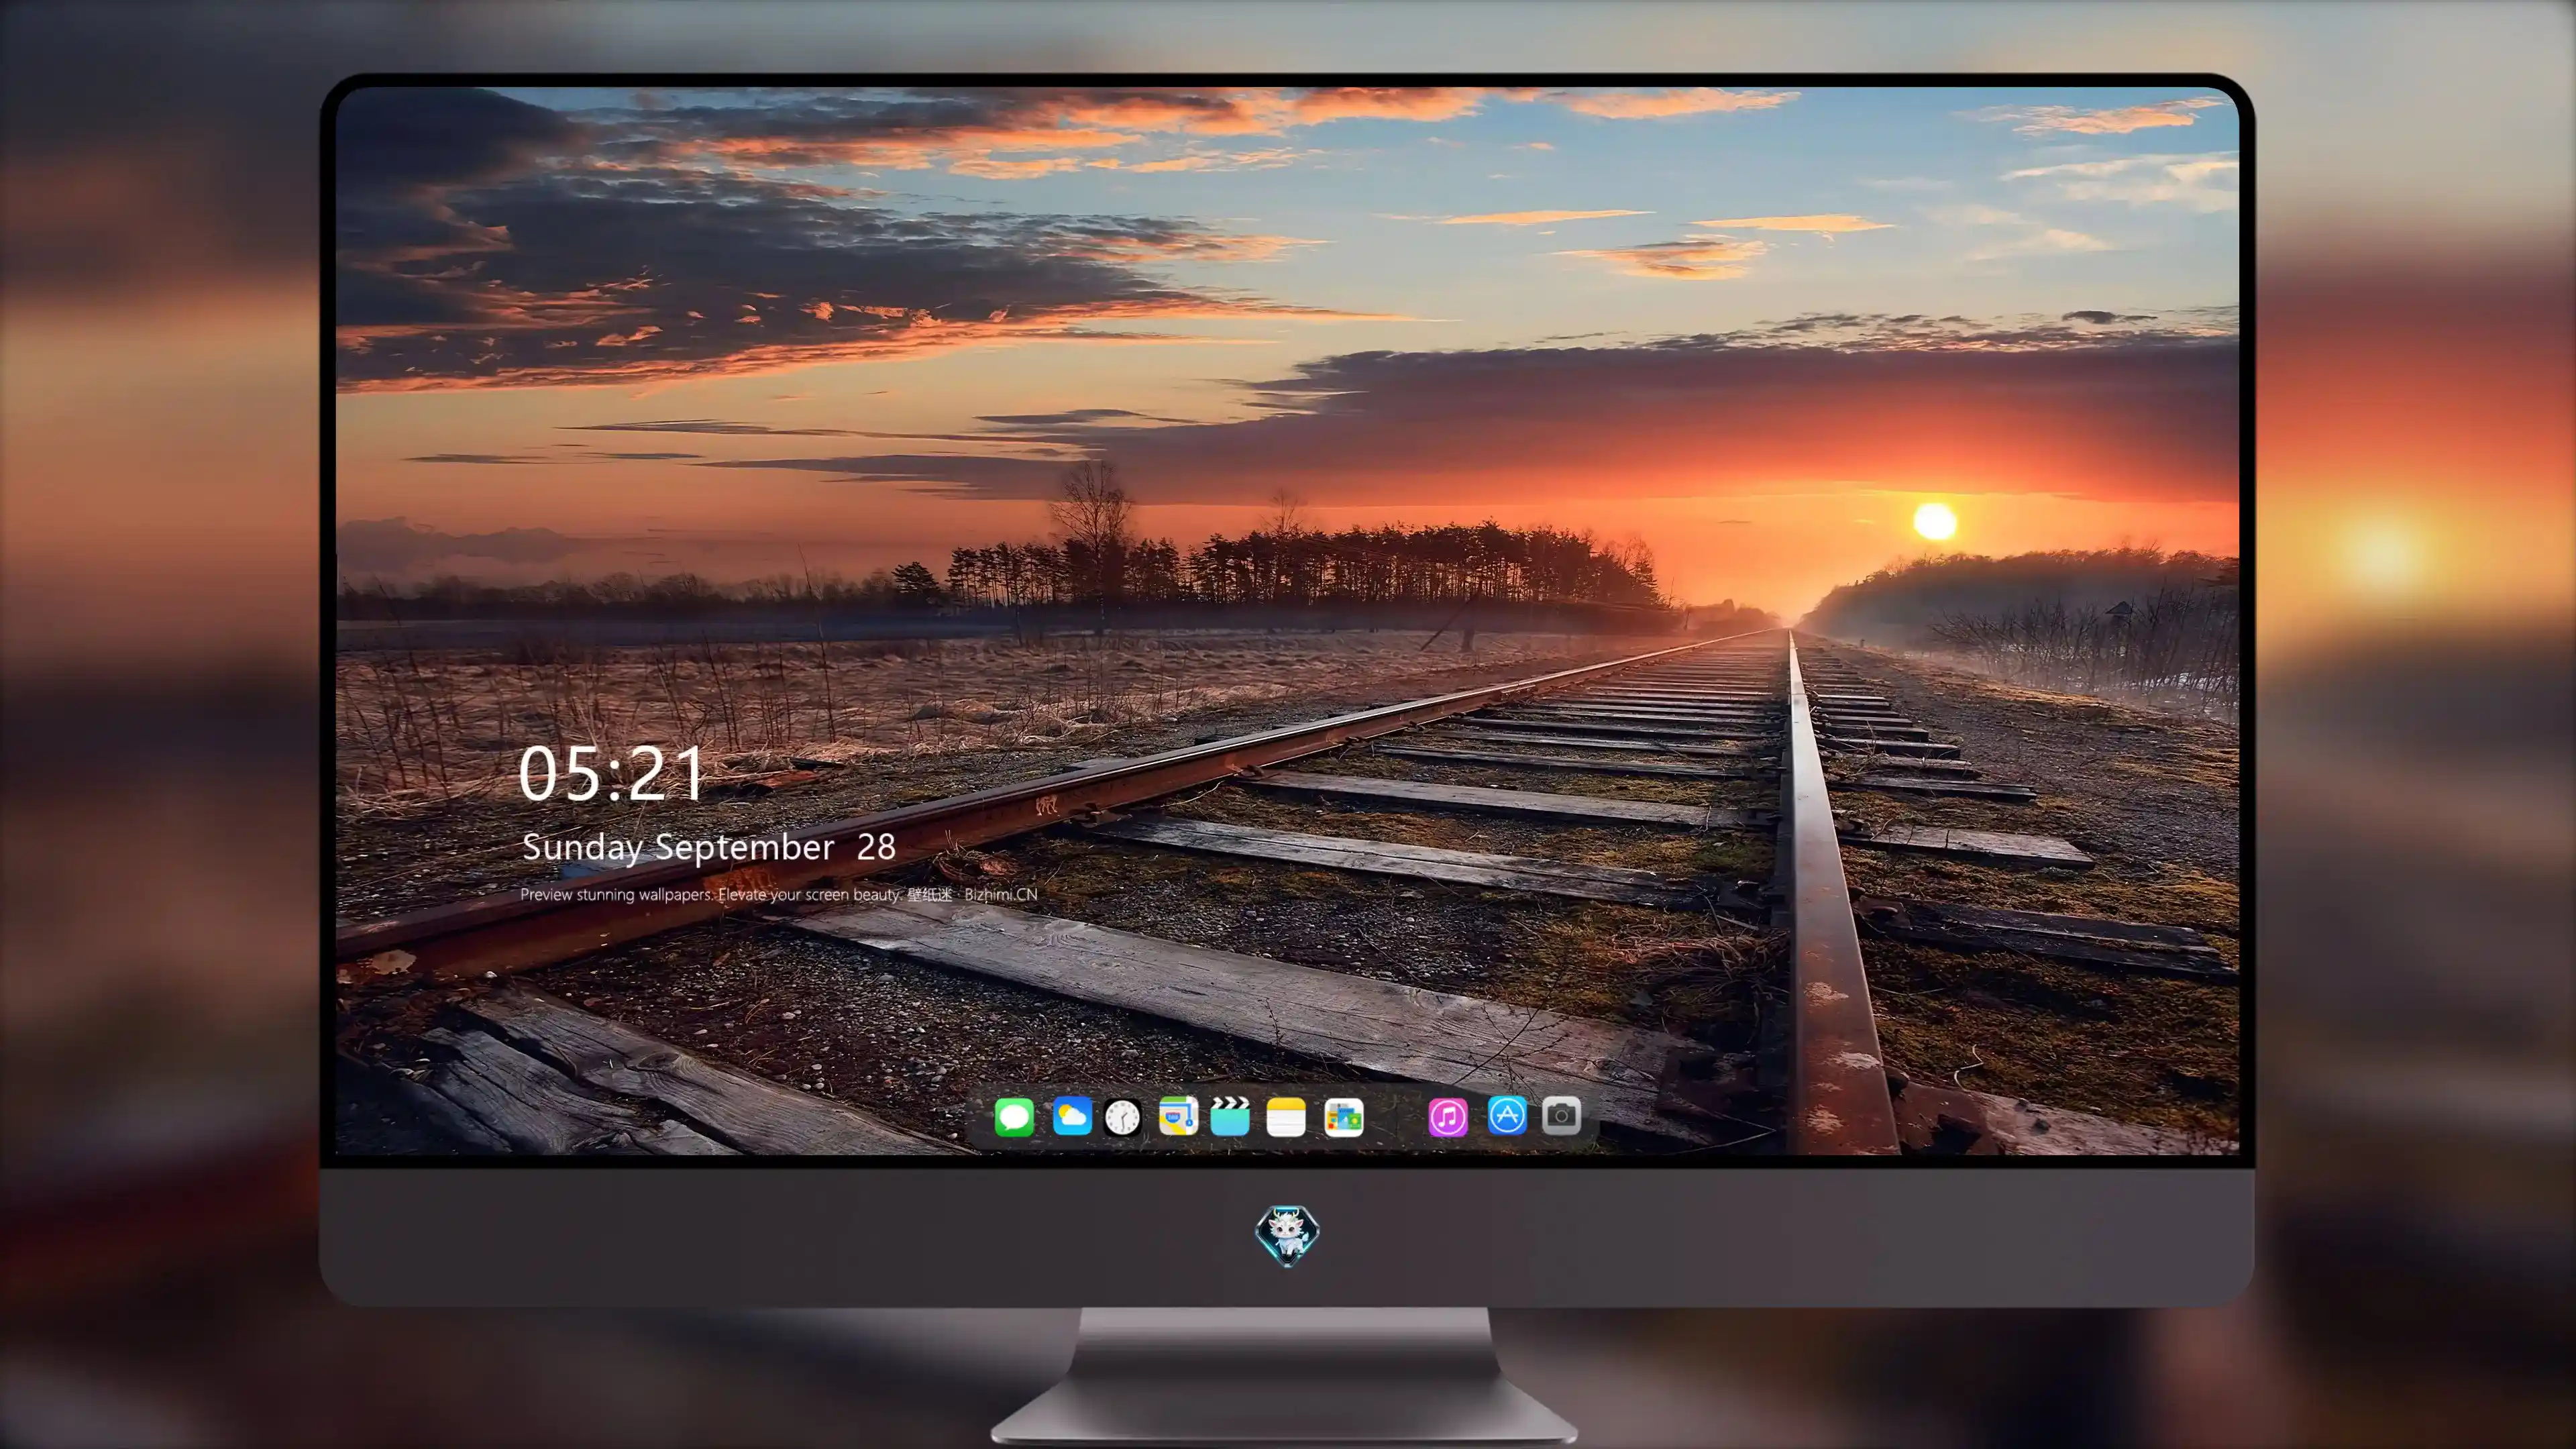Screen dimensions: 2576x1449
Task: Open the yellow Notes app icon
Action: pyautogui.click(x=1286, y=1116)
